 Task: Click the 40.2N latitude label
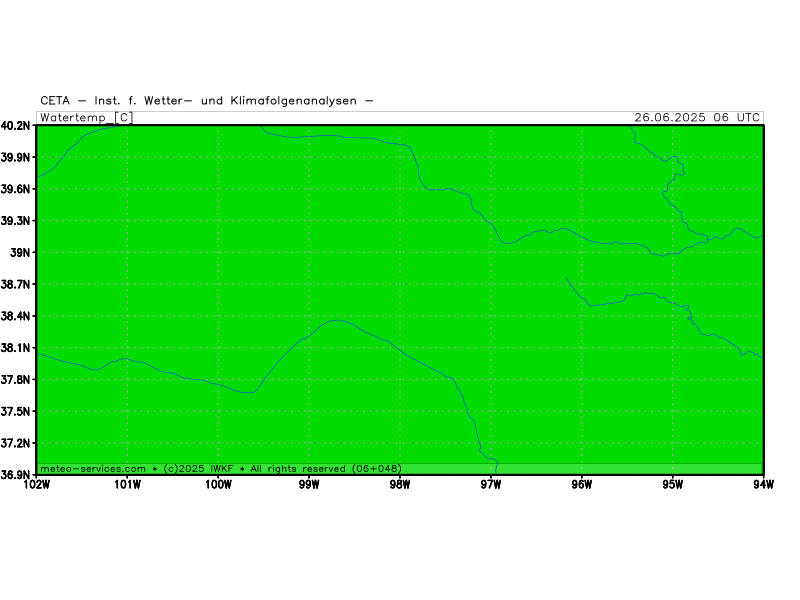[x=15, y=126]
